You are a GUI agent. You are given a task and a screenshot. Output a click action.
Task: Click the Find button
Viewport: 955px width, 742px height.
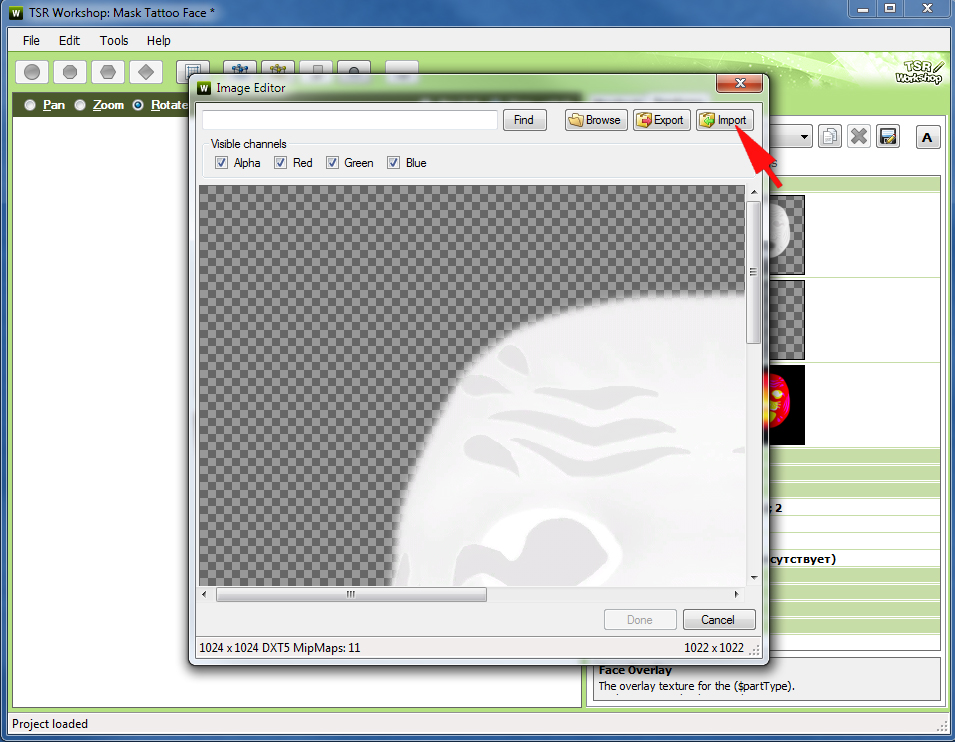pos(524,120)
